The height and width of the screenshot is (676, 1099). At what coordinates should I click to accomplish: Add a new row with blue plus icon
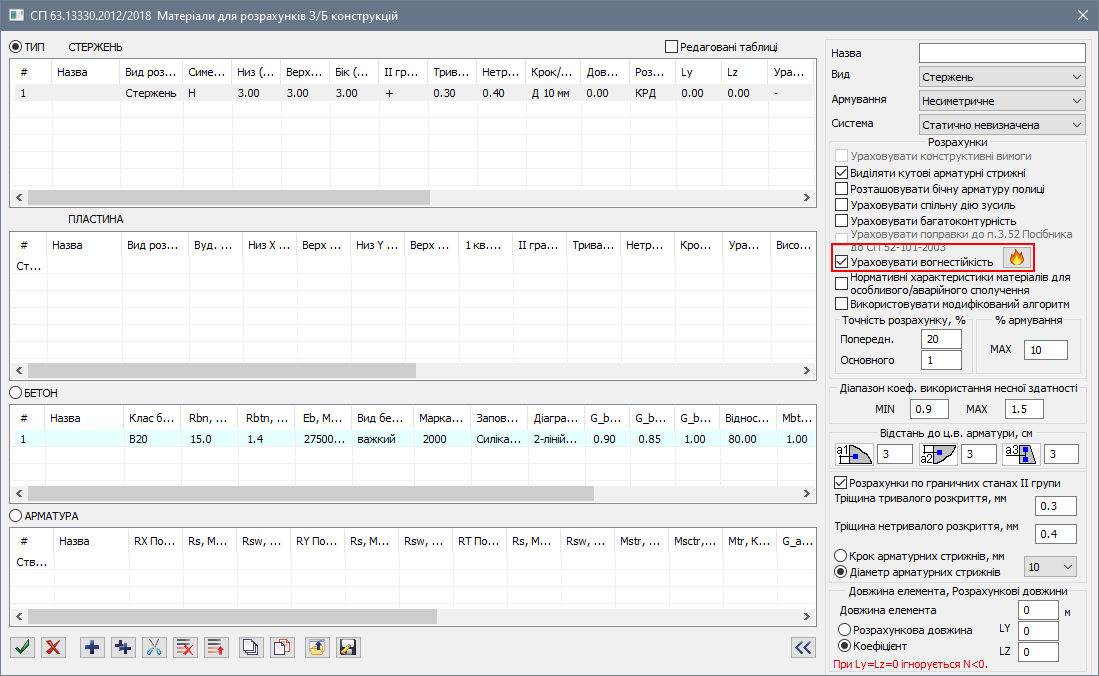click(93, 647)
